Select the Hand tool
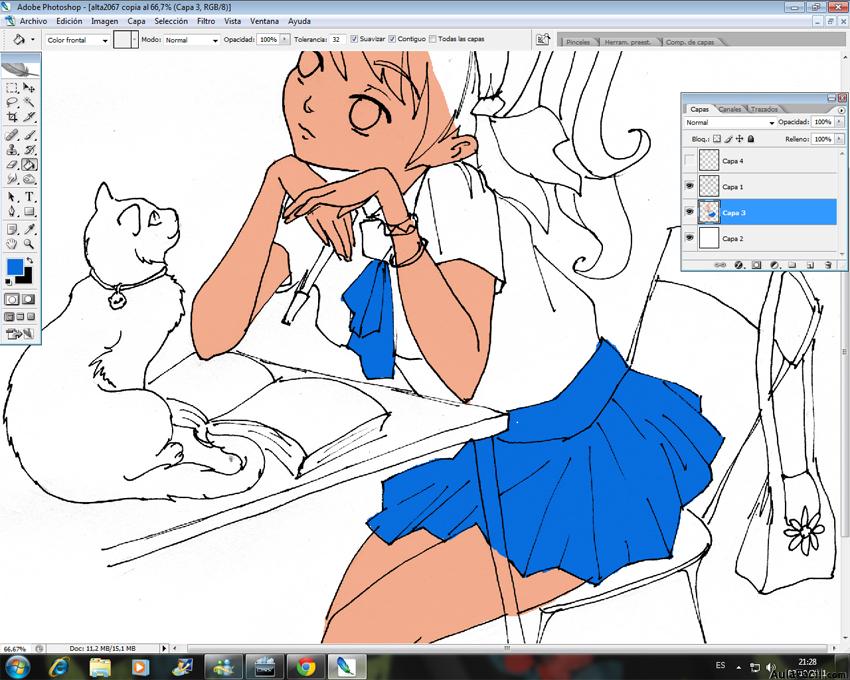The image size is (850, 680). point(12,244)
